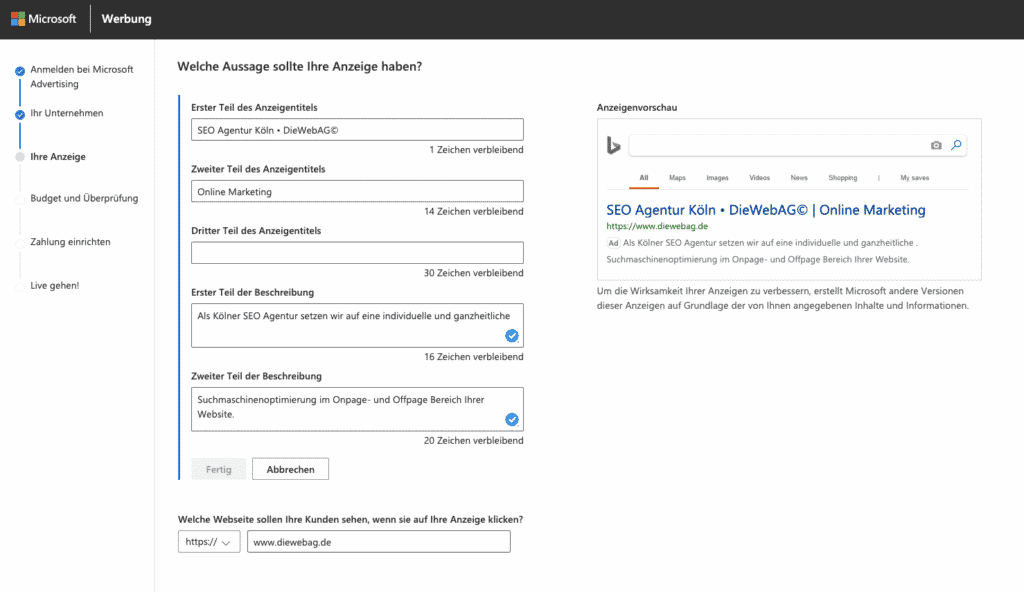Open the https://www.diewebag.de preview link
Screen dimensions: 1024x592
tap(657, 226)
